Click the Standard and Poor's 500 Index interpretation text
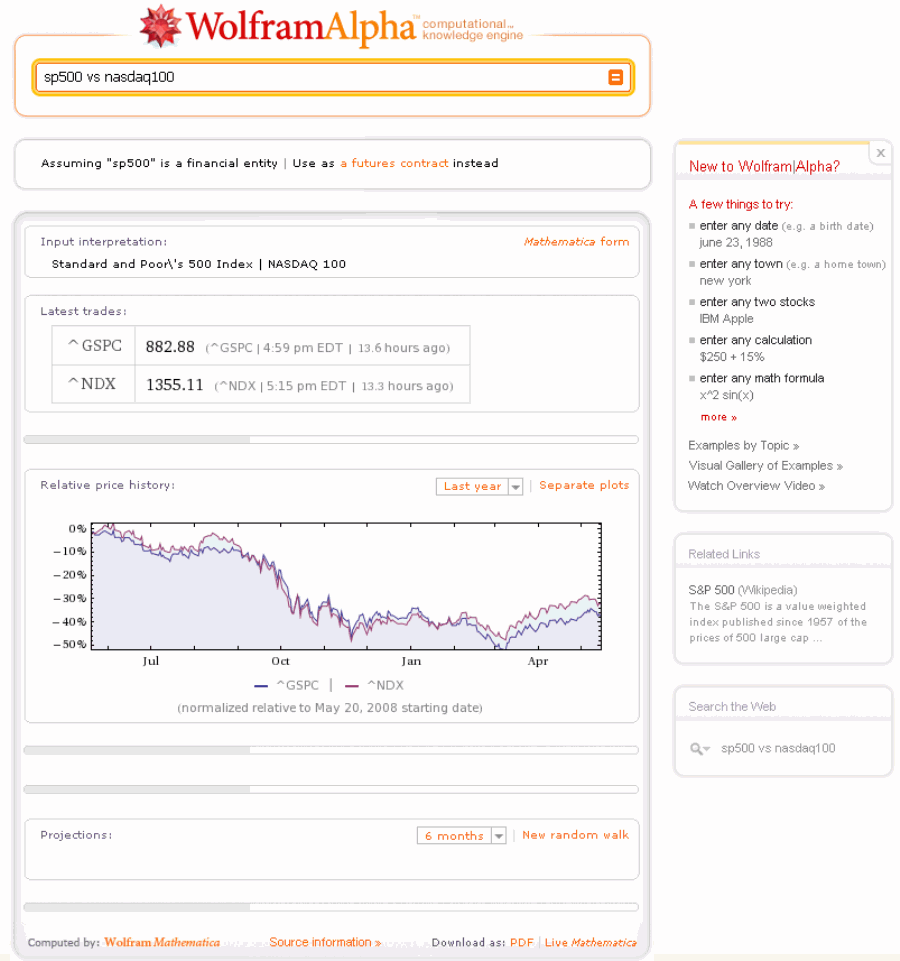900x961 pixels. [x=152, y=264]
